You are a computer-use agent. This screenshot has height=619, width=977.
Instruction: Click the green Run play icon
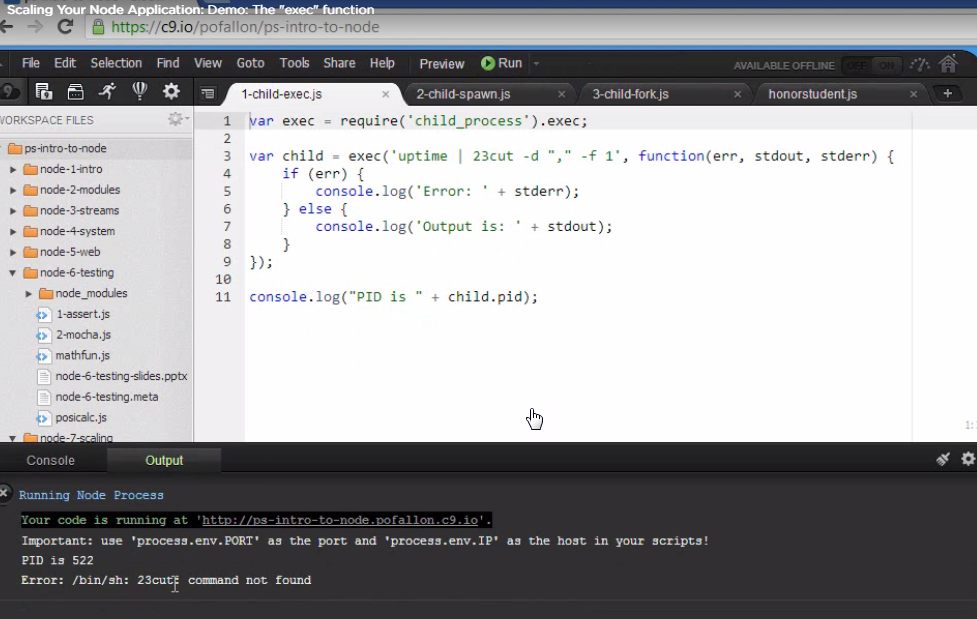(488, 63)
